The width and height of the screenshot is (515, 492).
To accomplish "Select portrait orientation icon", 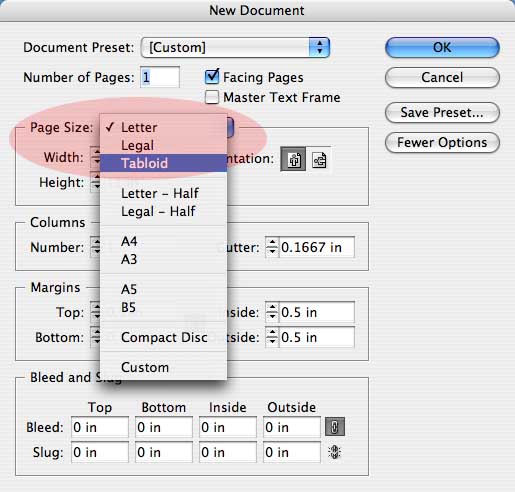I will pos(293,159).
